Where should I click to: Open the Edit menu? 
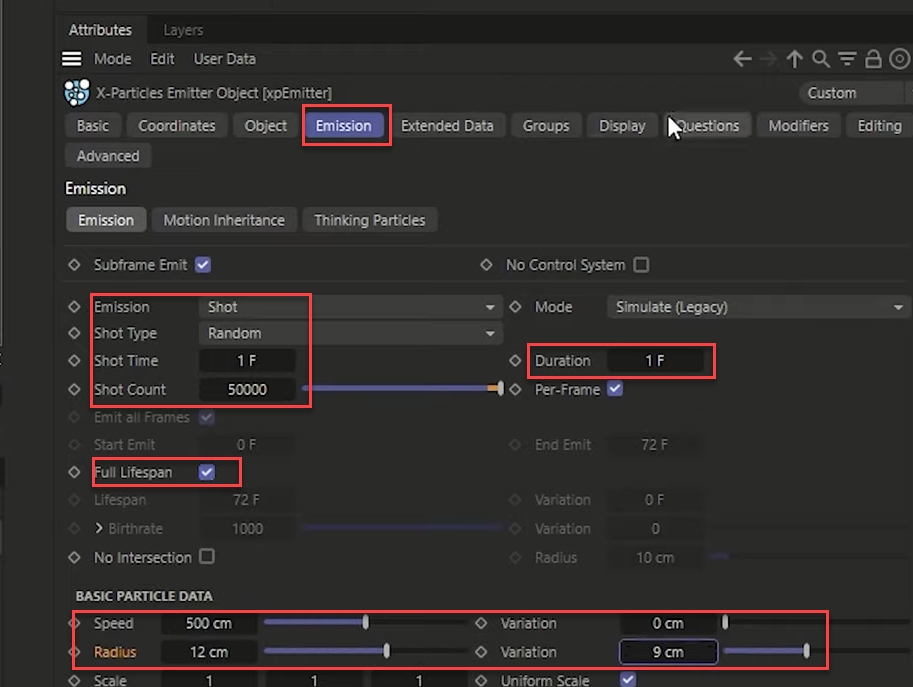[x=162, y=59]
